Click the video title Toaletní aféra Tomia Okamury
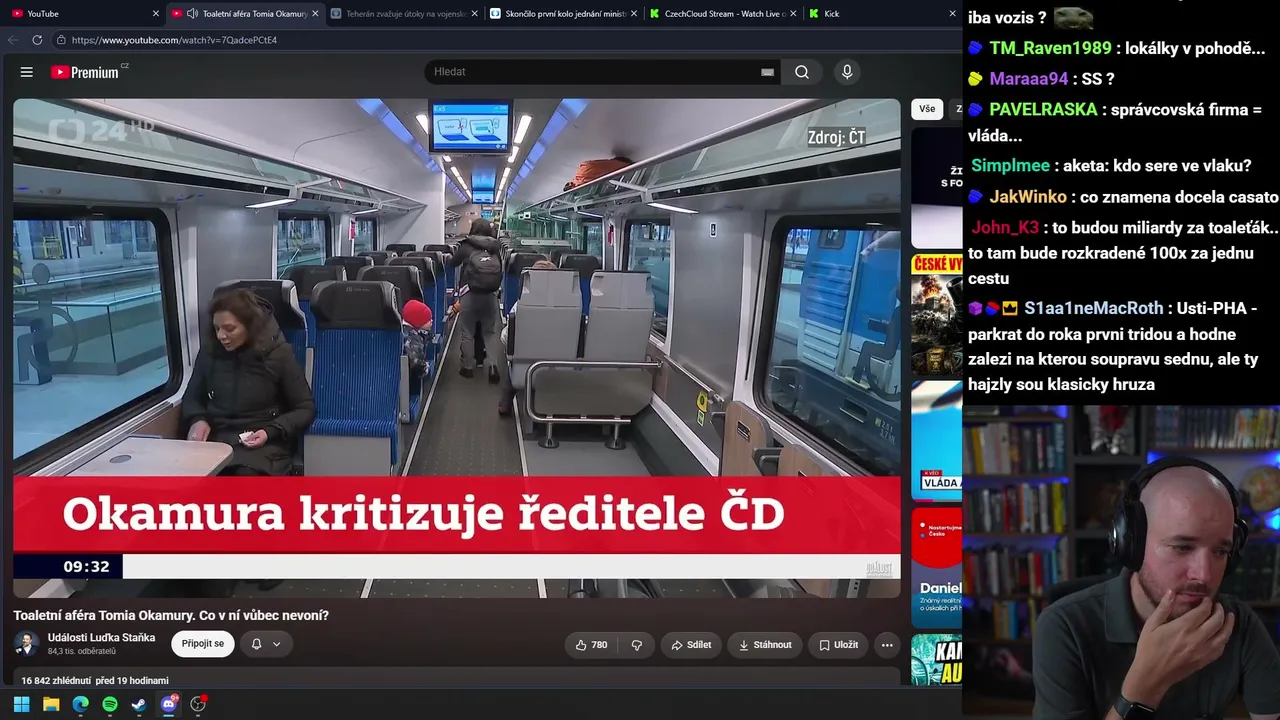The width and height of the screenshot is (1280, 720). (x=171, y=615)
